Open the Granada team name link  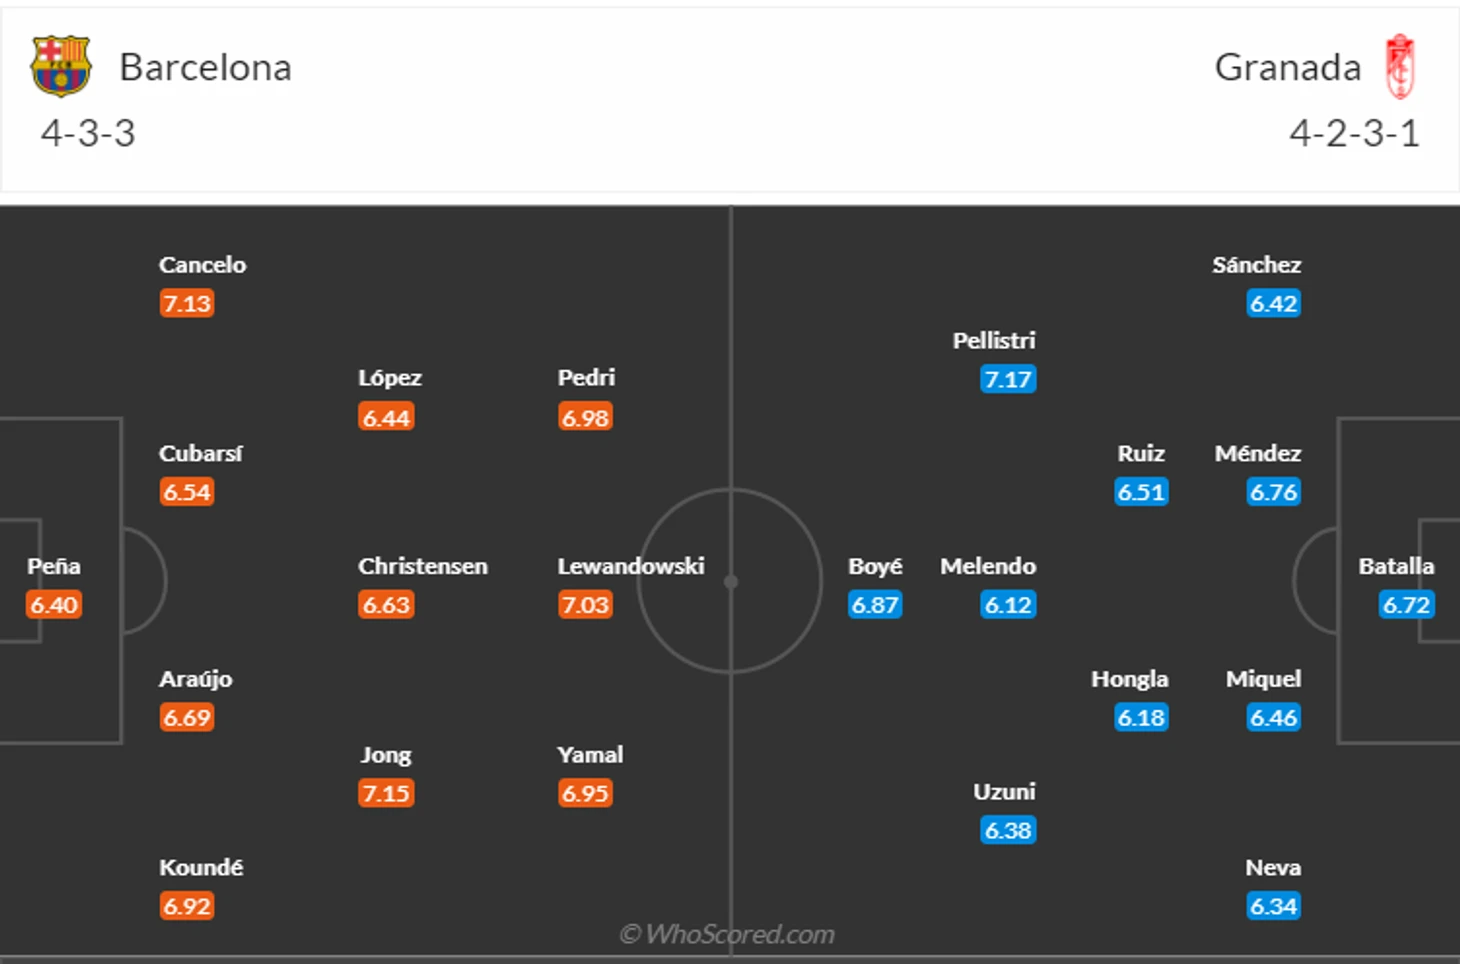1287,67
